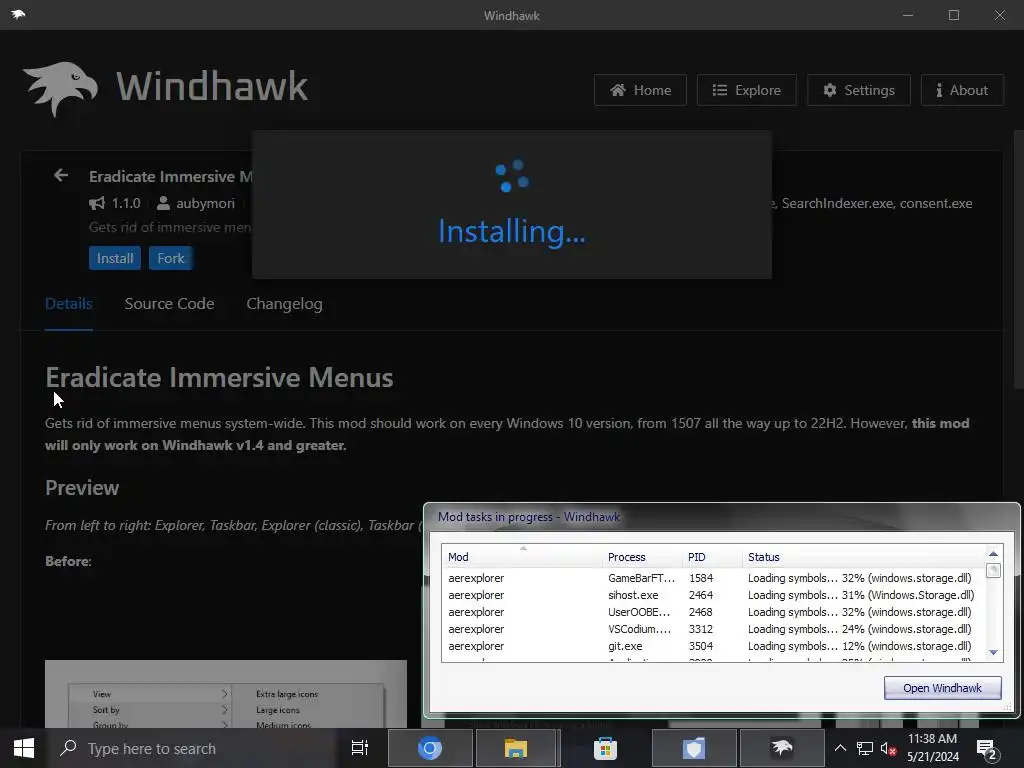Screen dimensions: 1024x768
Task: Select the UserOOBE task row
Action: 712,612
